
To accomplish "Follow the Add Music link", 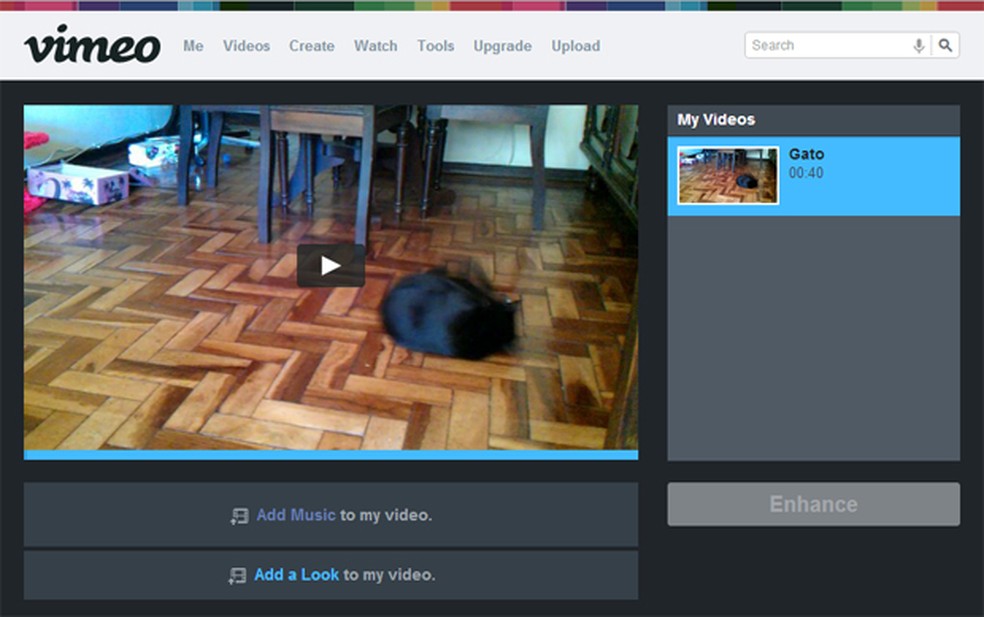I will 296,516.
